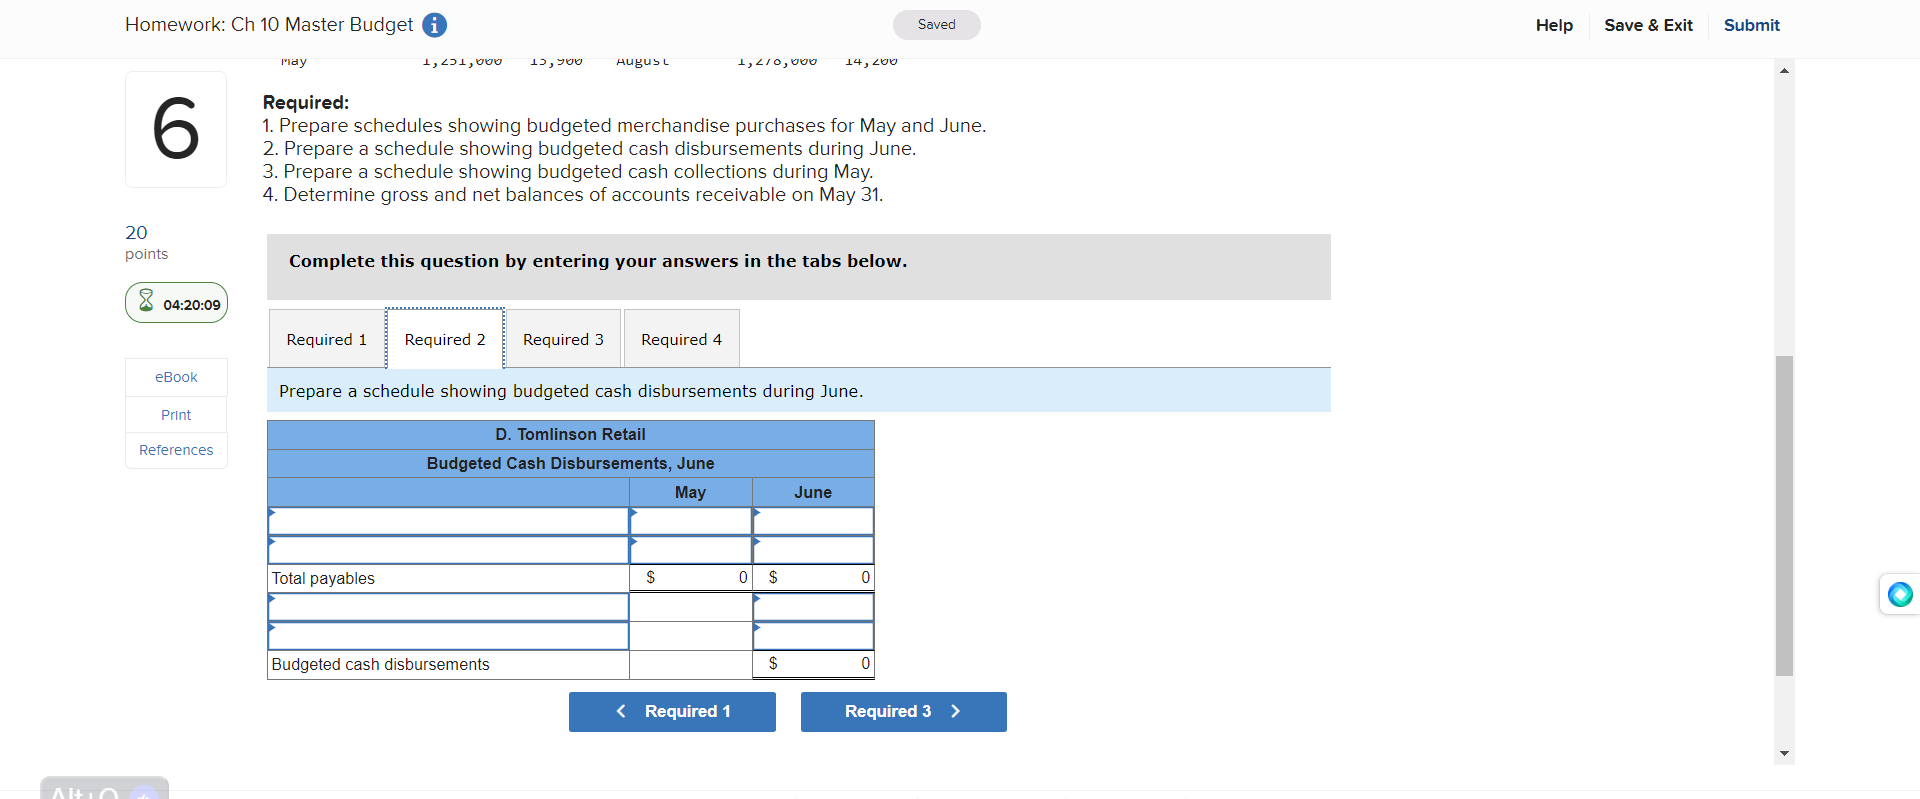Click the vertical scrollbar thumb

(x=1784, y=516)
